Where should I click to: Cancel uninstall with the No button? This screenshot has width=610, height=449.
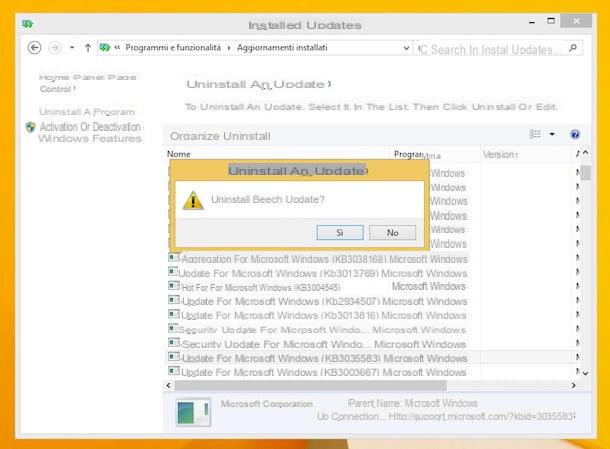point(392,233)
